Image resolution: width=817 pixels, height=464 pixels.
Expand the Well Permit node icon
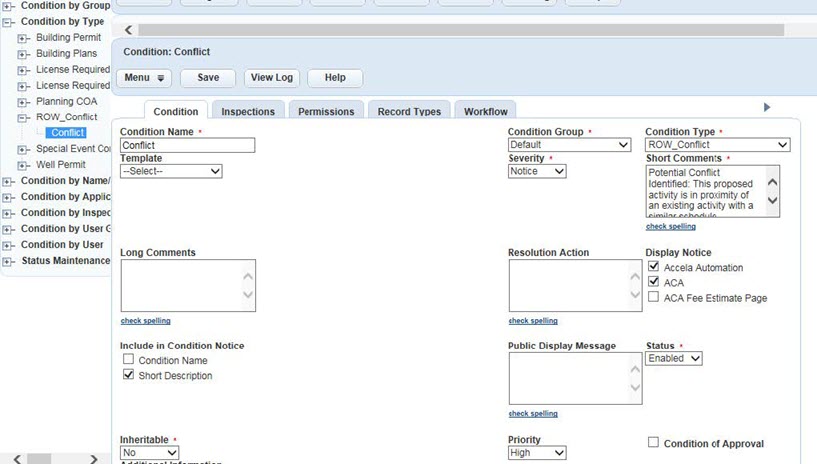coord(23,165)
